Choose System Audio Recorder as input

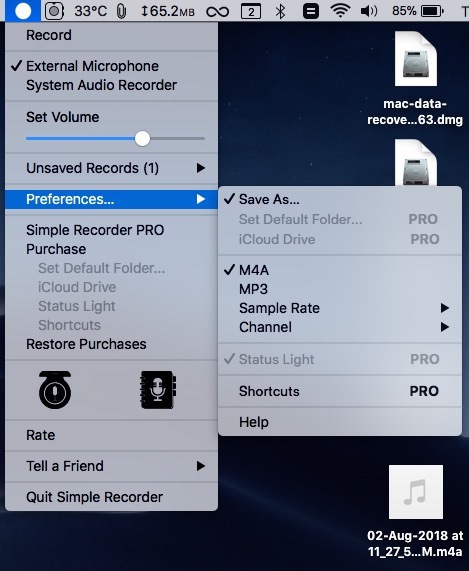click(x=111, y=85)
